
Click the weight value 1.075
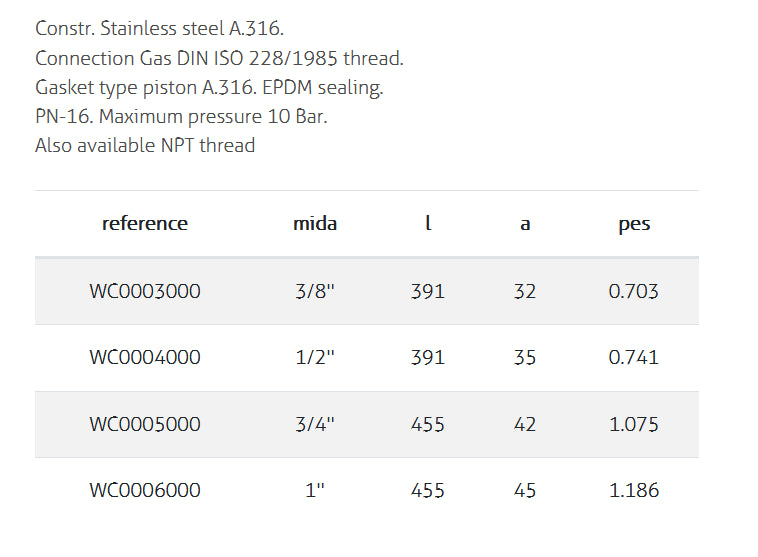tap(634, 424)
